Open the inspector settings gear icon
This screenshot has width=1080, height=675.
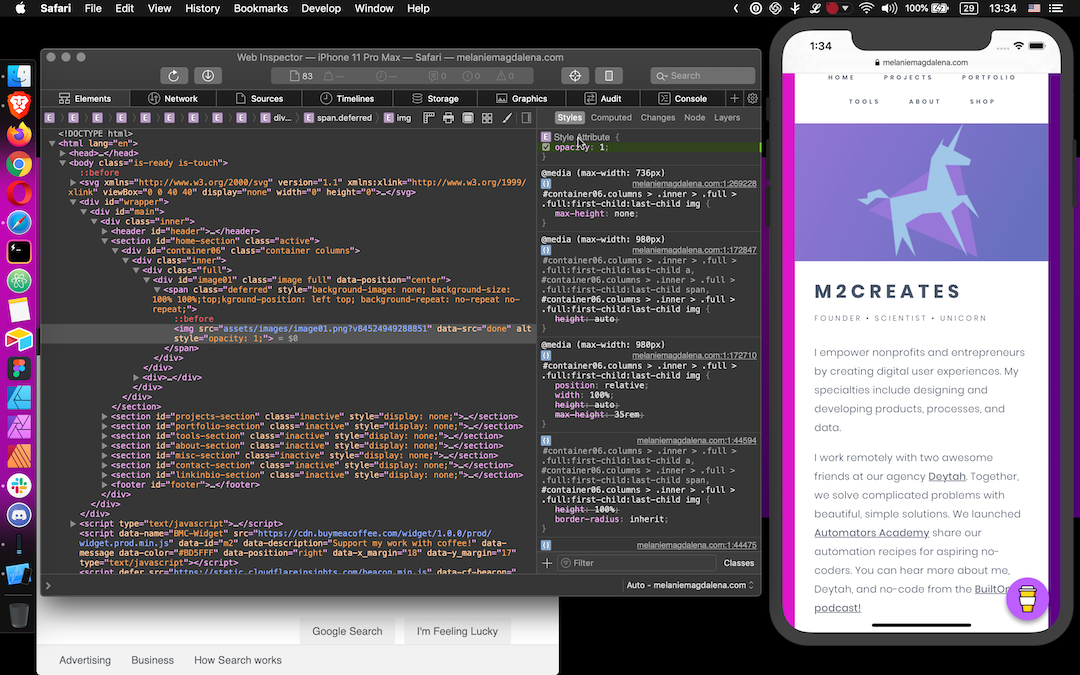752,98
